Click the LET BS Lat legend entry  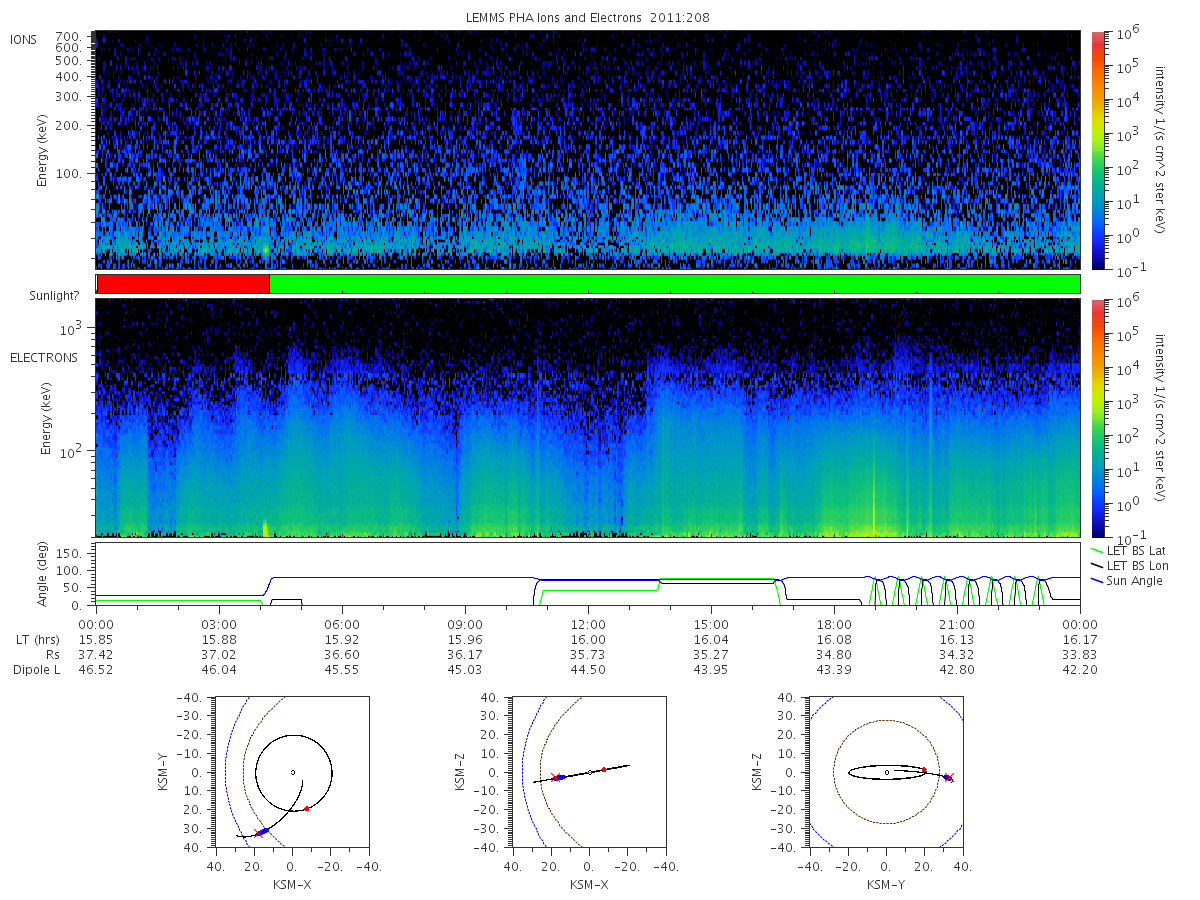1129,550
